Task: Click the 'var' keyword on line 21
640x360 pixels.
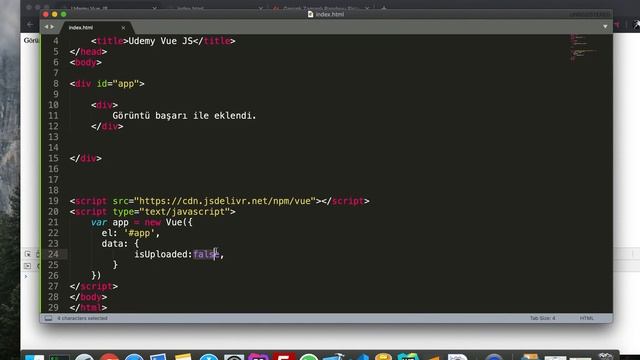Action: click(x=99, y=222)
